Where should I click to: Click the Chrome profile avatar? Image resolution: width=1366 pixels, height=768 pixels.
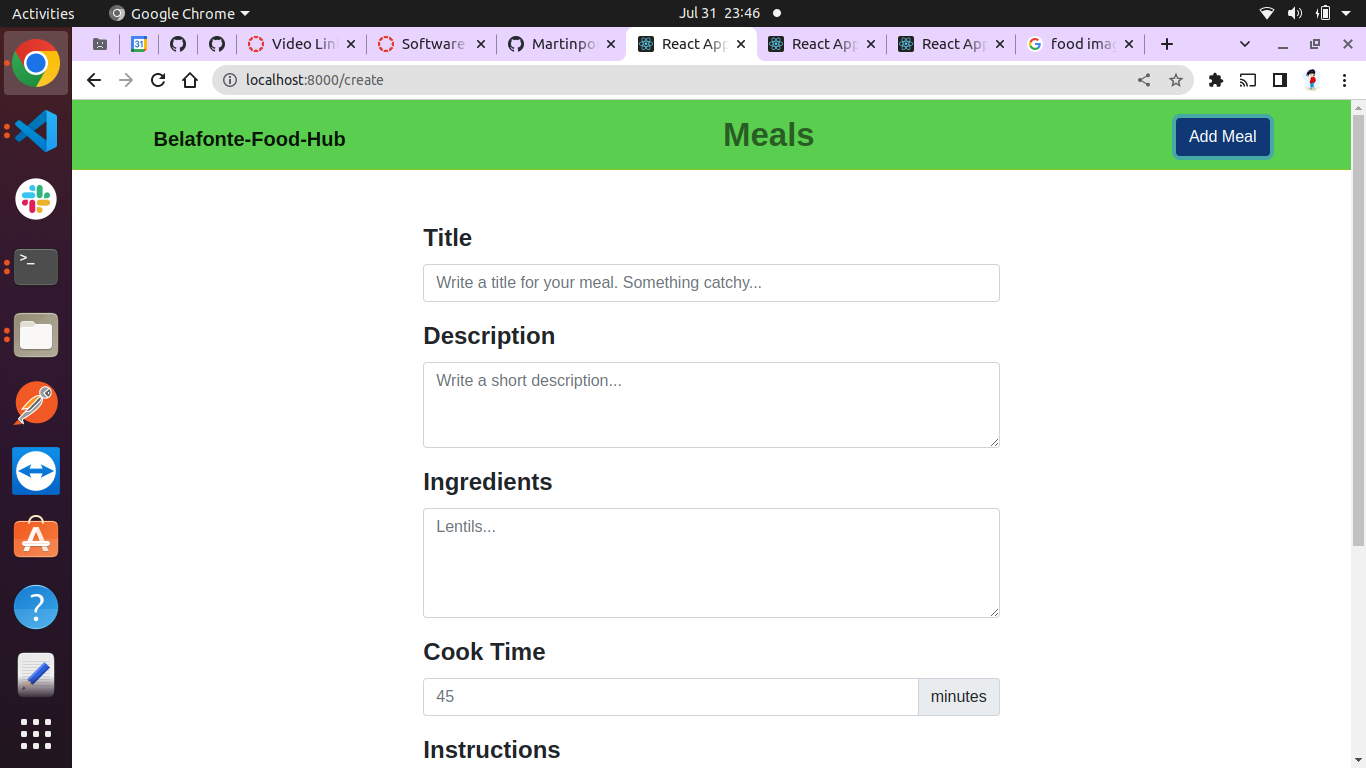1312,80
